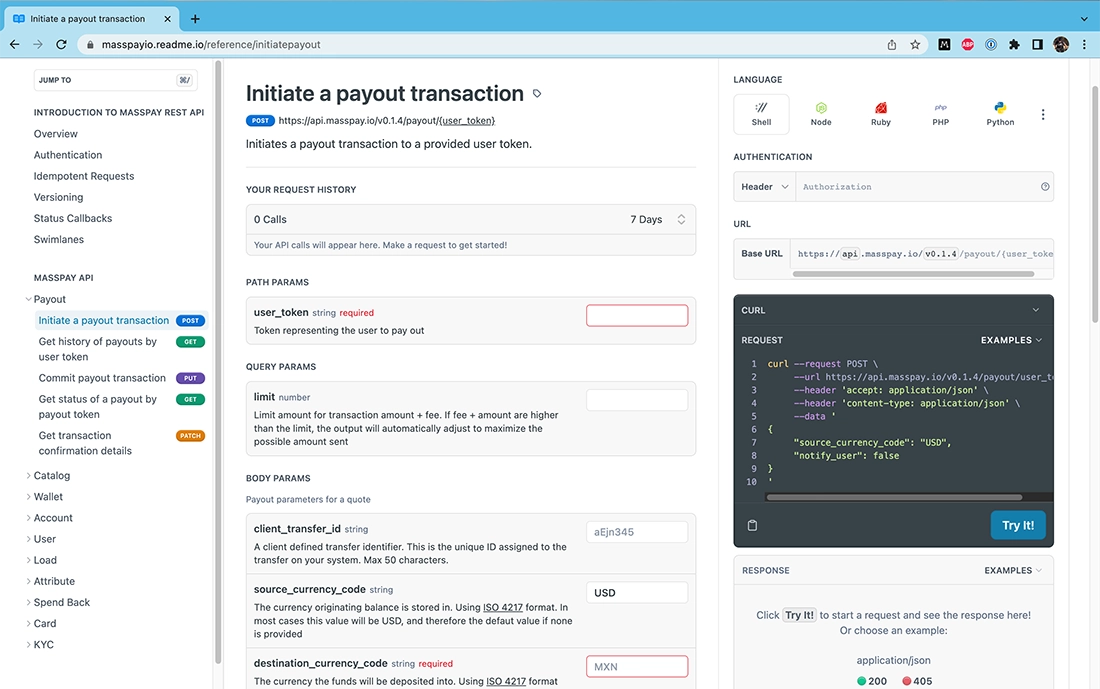Bookmark this page with star icon

point(915,44)
